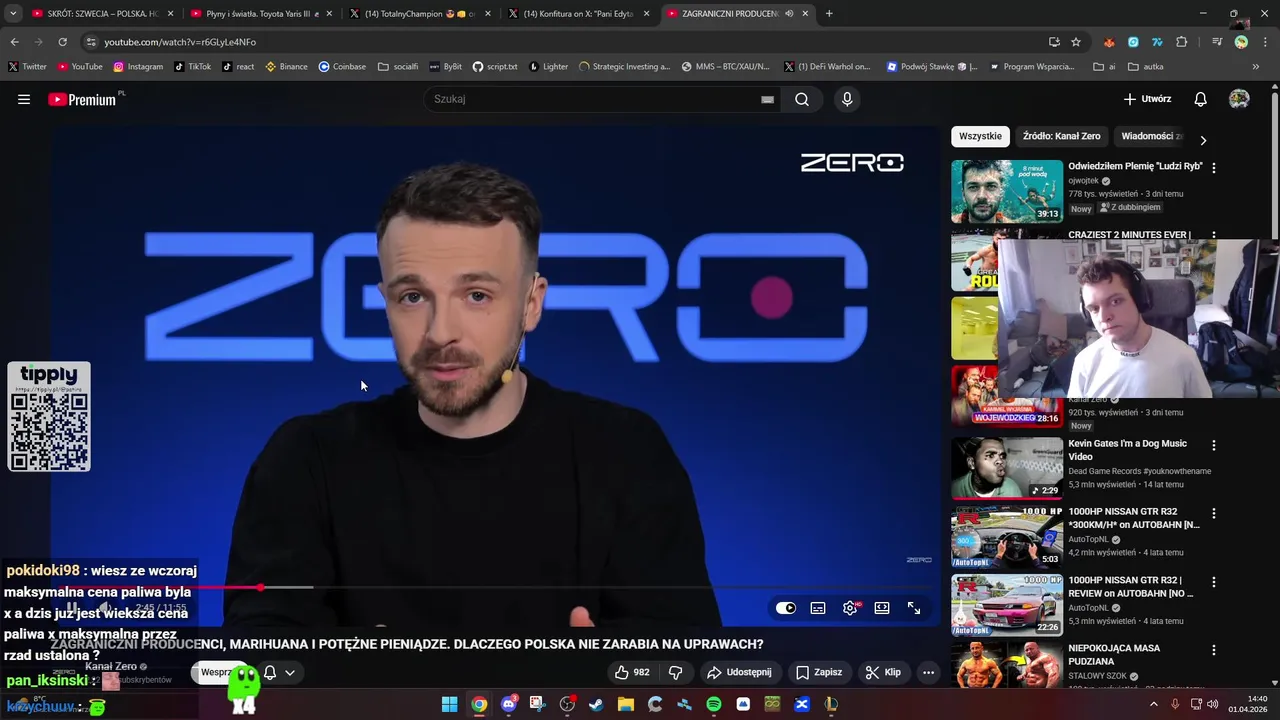Open the YouTube hamburger guide menu
Image resolution: width=1280 pixels, height=720 pixels.
pyautogui.click(x=24, y=99)
